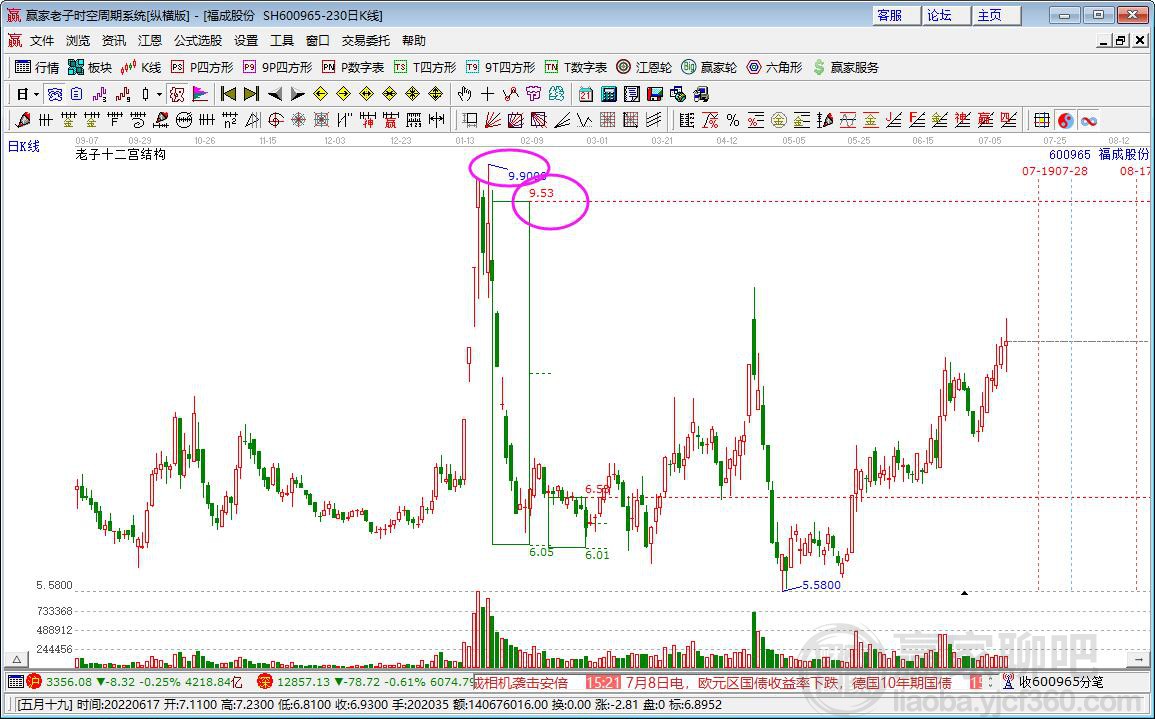Open the 江恩轮 Gann wheel
This screenshot has width=1155, height=719.
tap(644, 68)
